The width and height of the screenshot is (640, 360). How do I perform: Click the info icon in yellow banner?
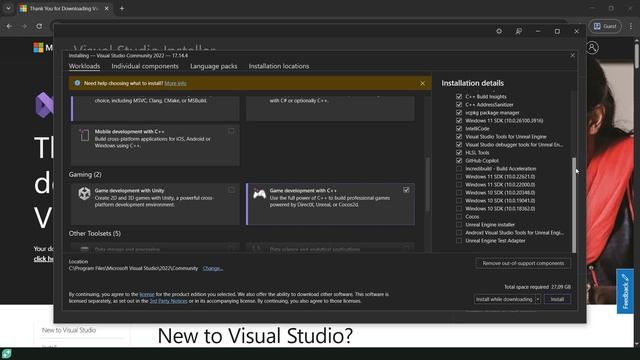point(77,83)
